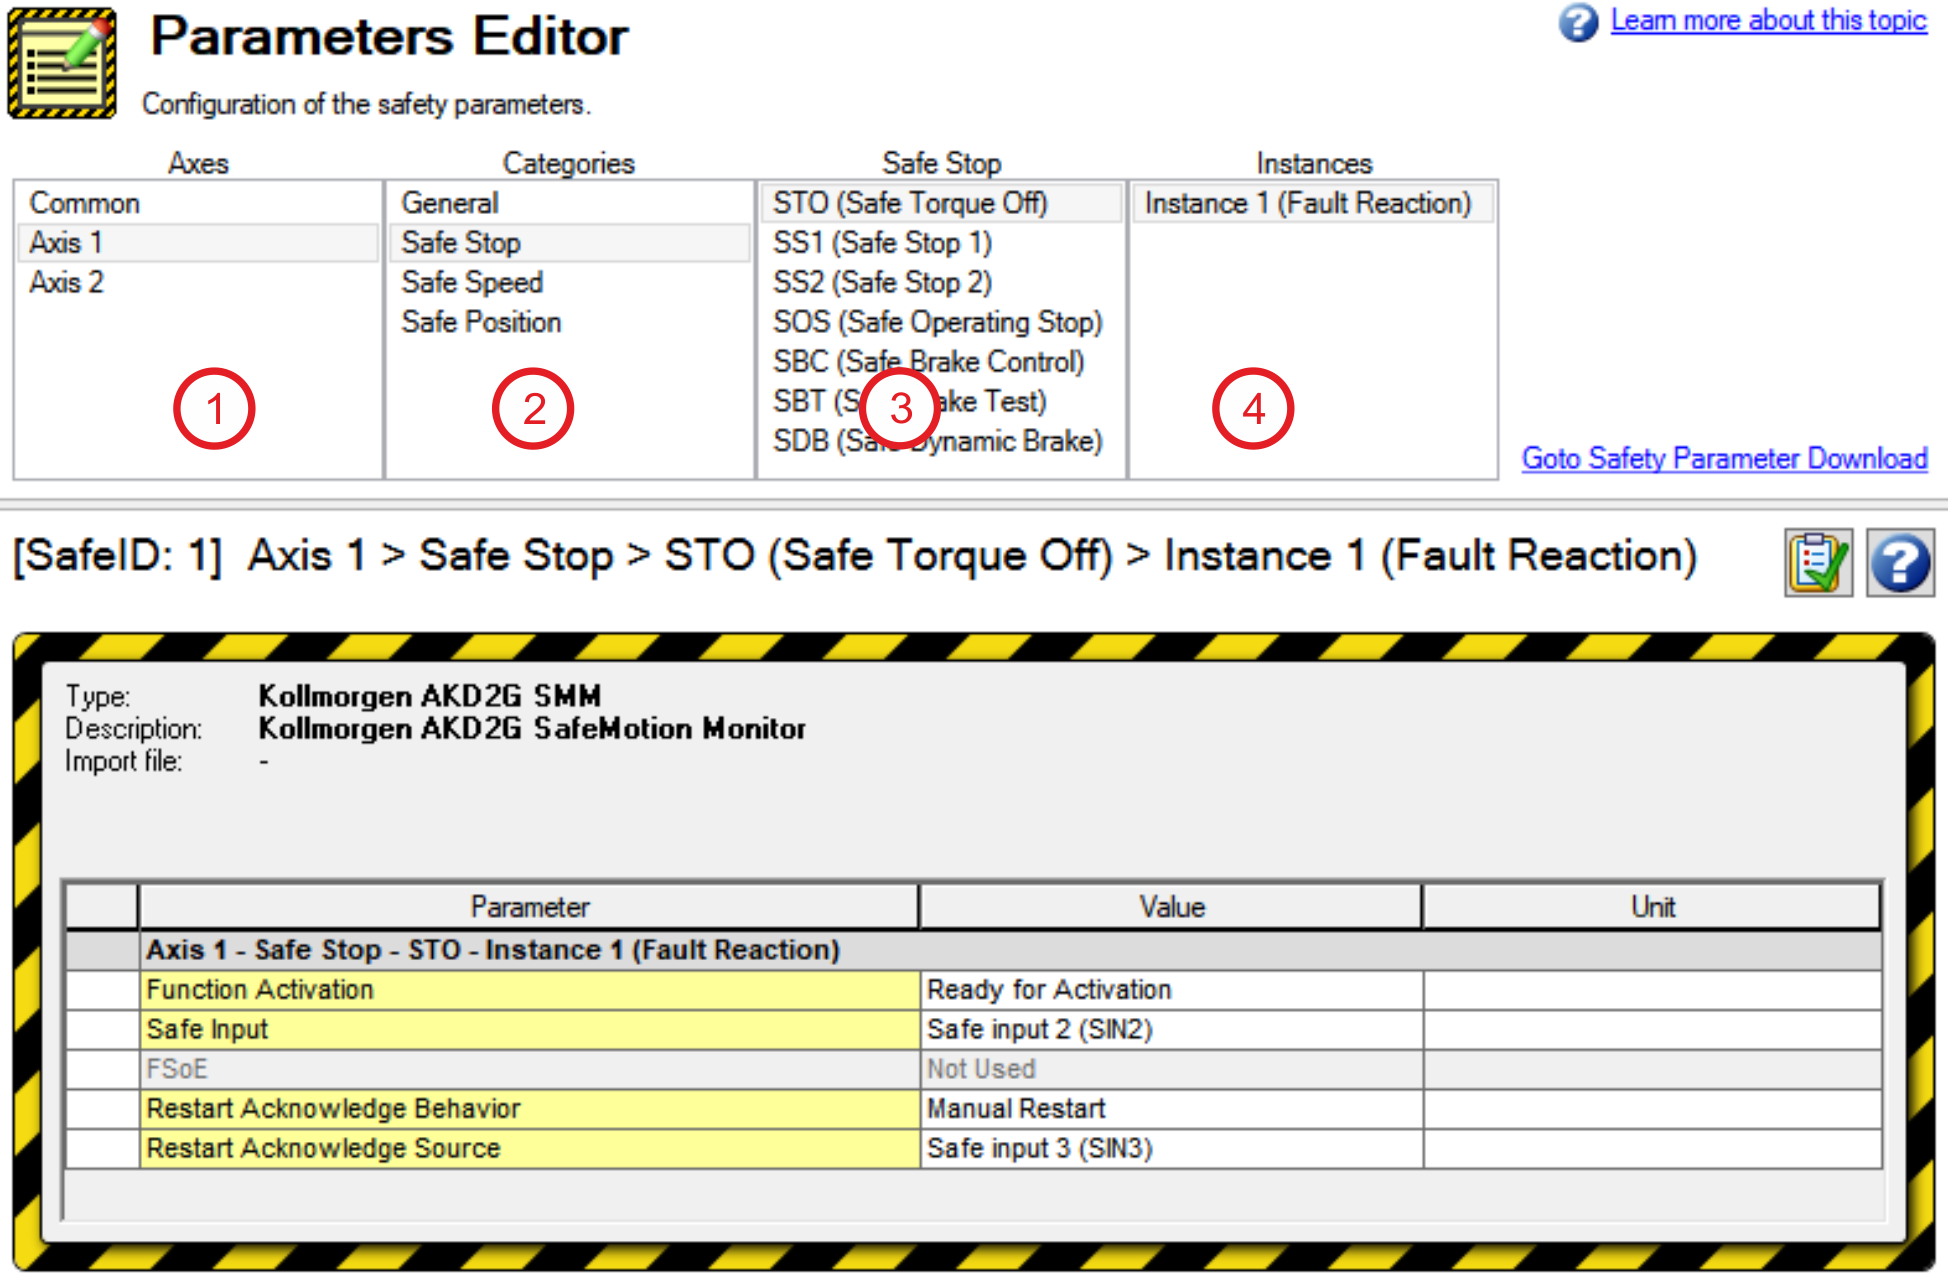Select SBT brake test function
Image resolution: width=1948 pixels, height=1284 pixels.
pyautogui.click(x=941, y=401)
